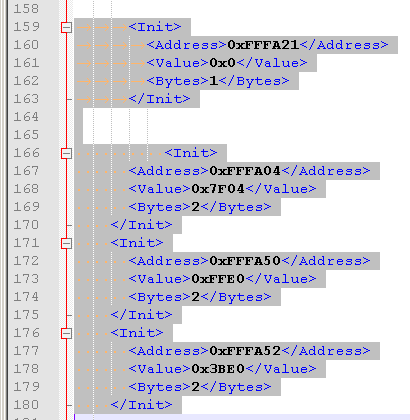The height and width of the screenshot is (420, 410).
Task: Collapse the Init block at line 166
Action: pyautogui.click(x=67, y=153)
